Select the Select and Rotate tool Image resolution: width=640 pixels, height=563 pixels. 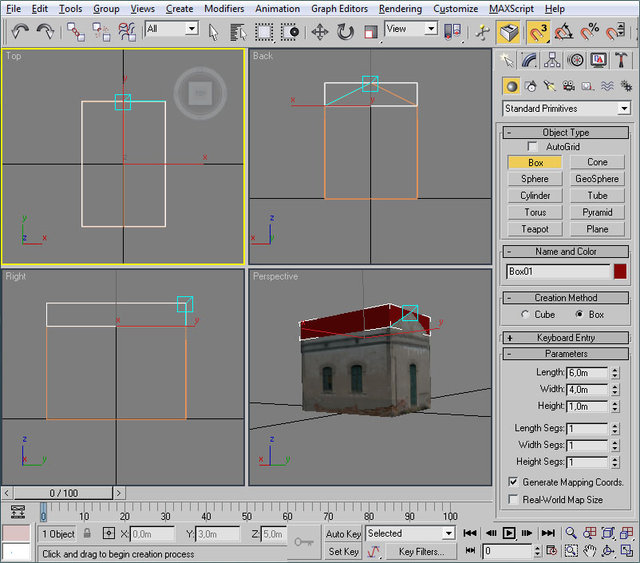[346, 31]
